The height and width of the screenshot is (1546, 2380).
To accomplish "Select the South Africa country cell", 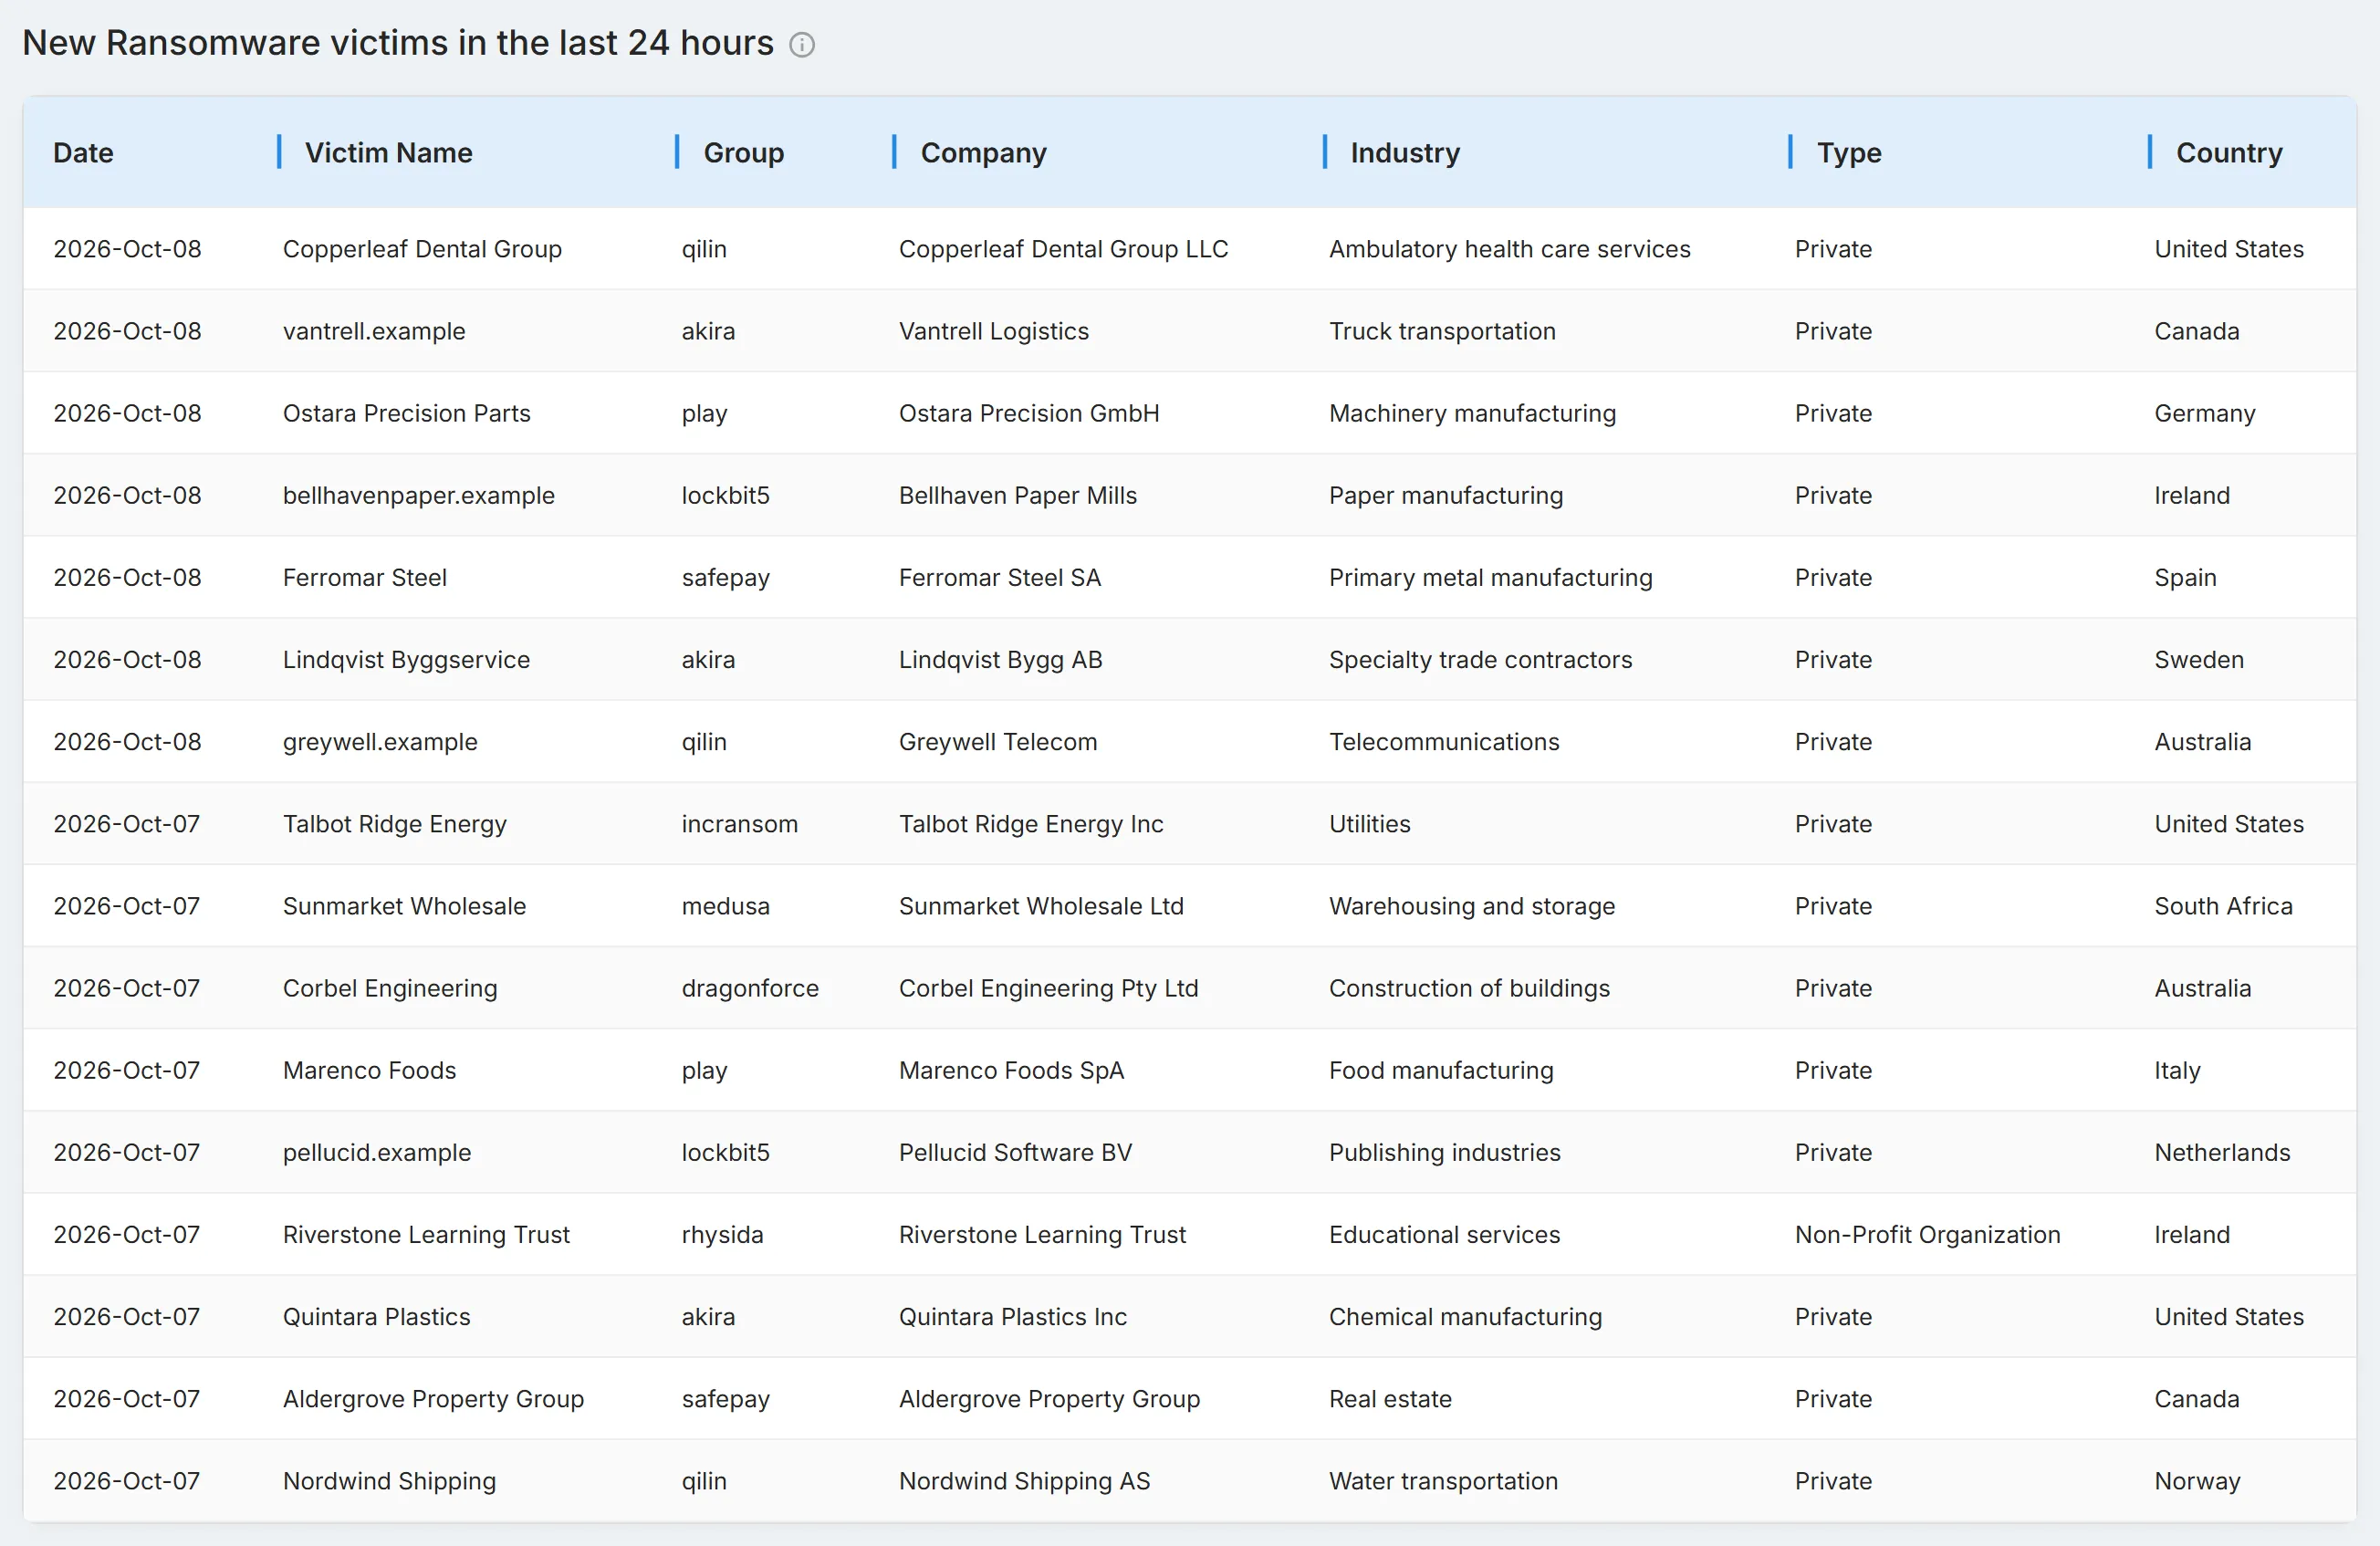I will click(2223, 906).
